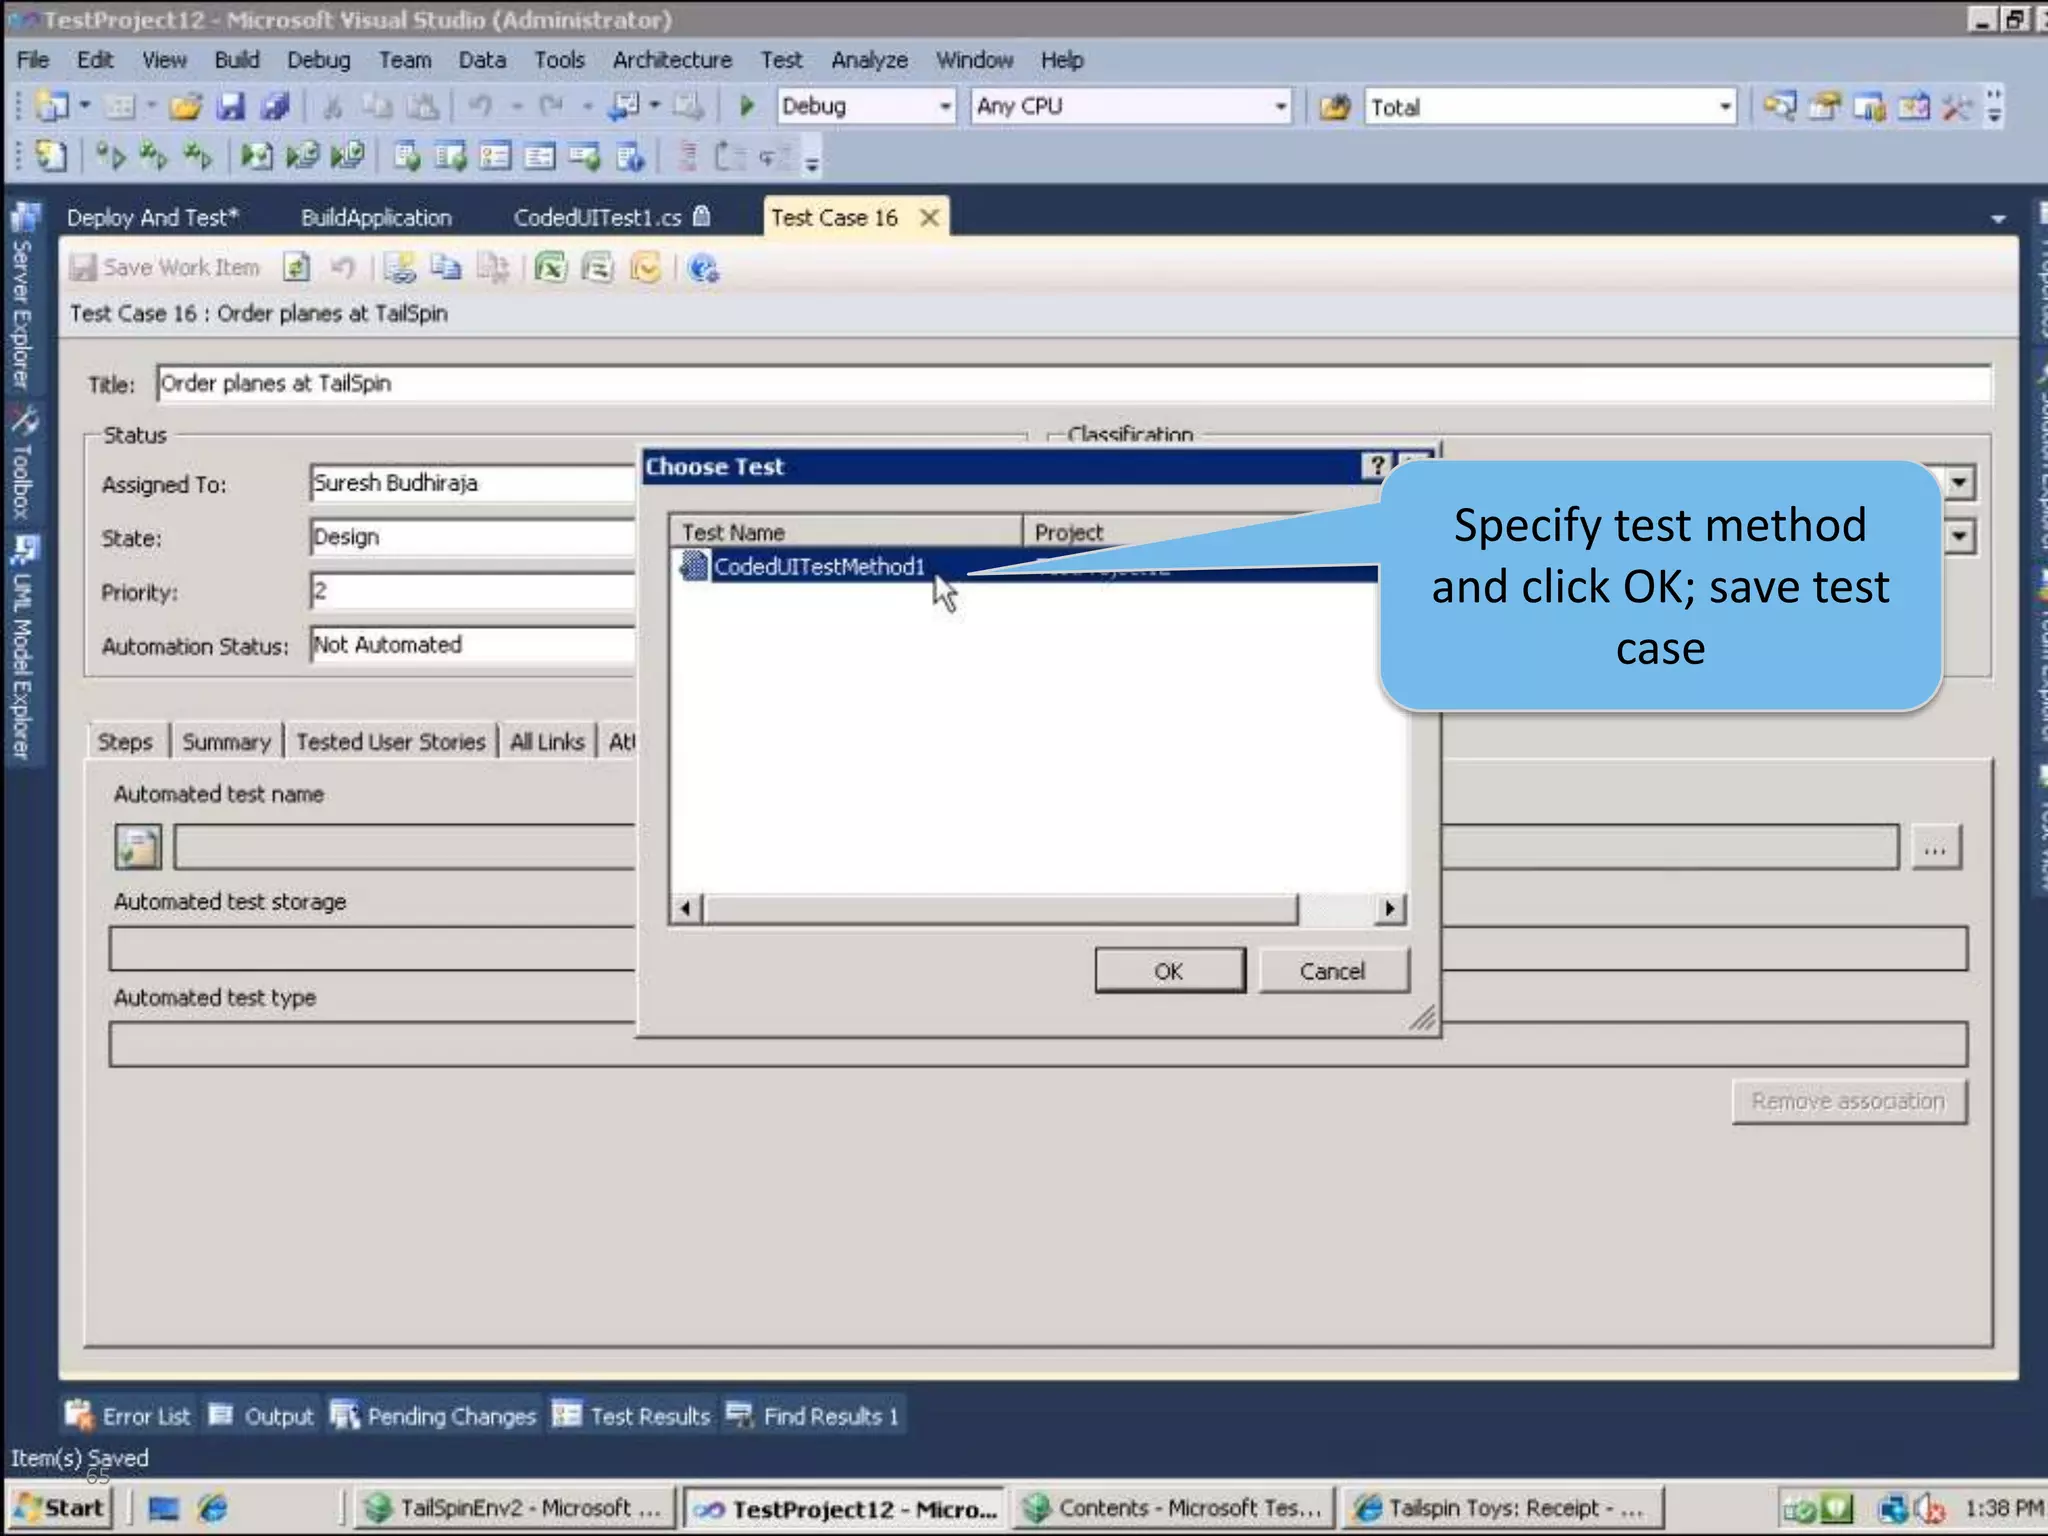2048x1536 pixels.
Task: Expand the test toolbar options overflow
Action: coord(812,162)
